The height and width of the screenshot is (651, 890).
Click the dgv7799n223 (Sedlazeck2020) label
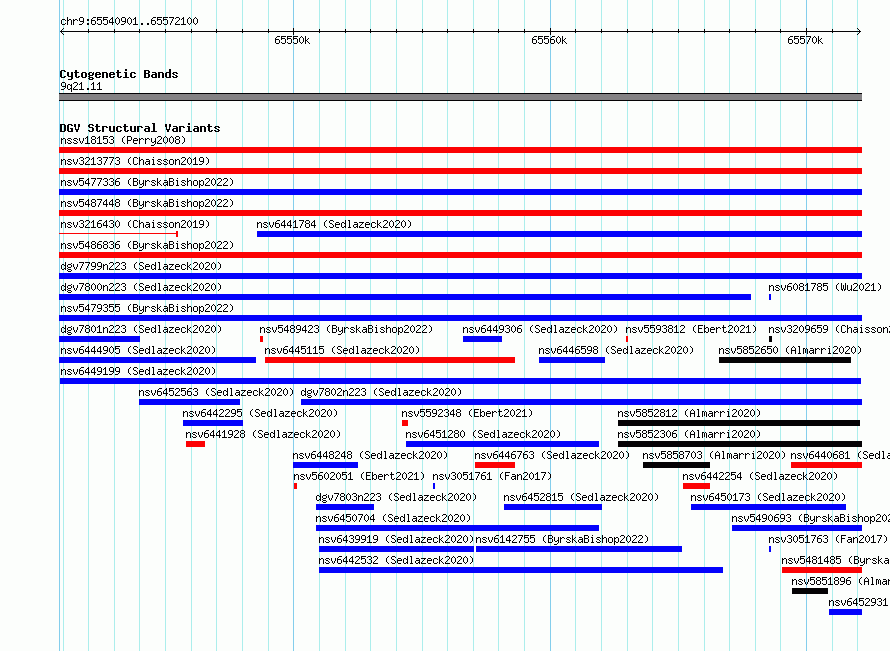(x=141, y=266)
